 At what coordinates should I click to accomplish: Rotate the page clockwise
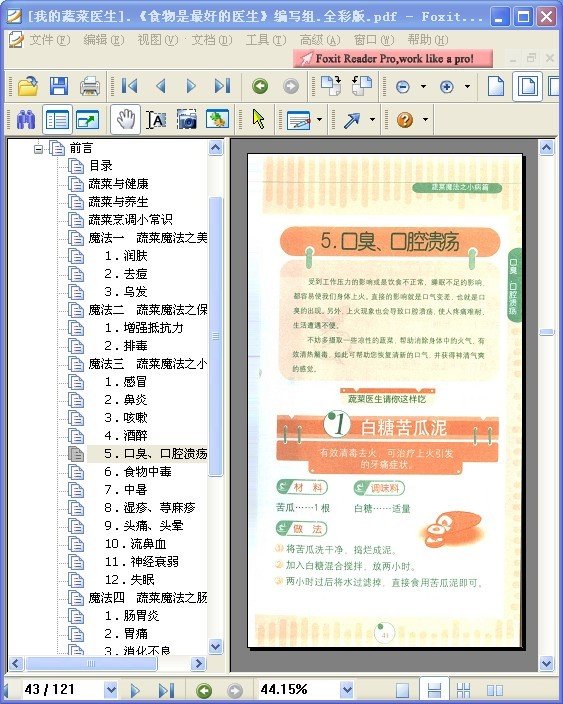(331, 86)
